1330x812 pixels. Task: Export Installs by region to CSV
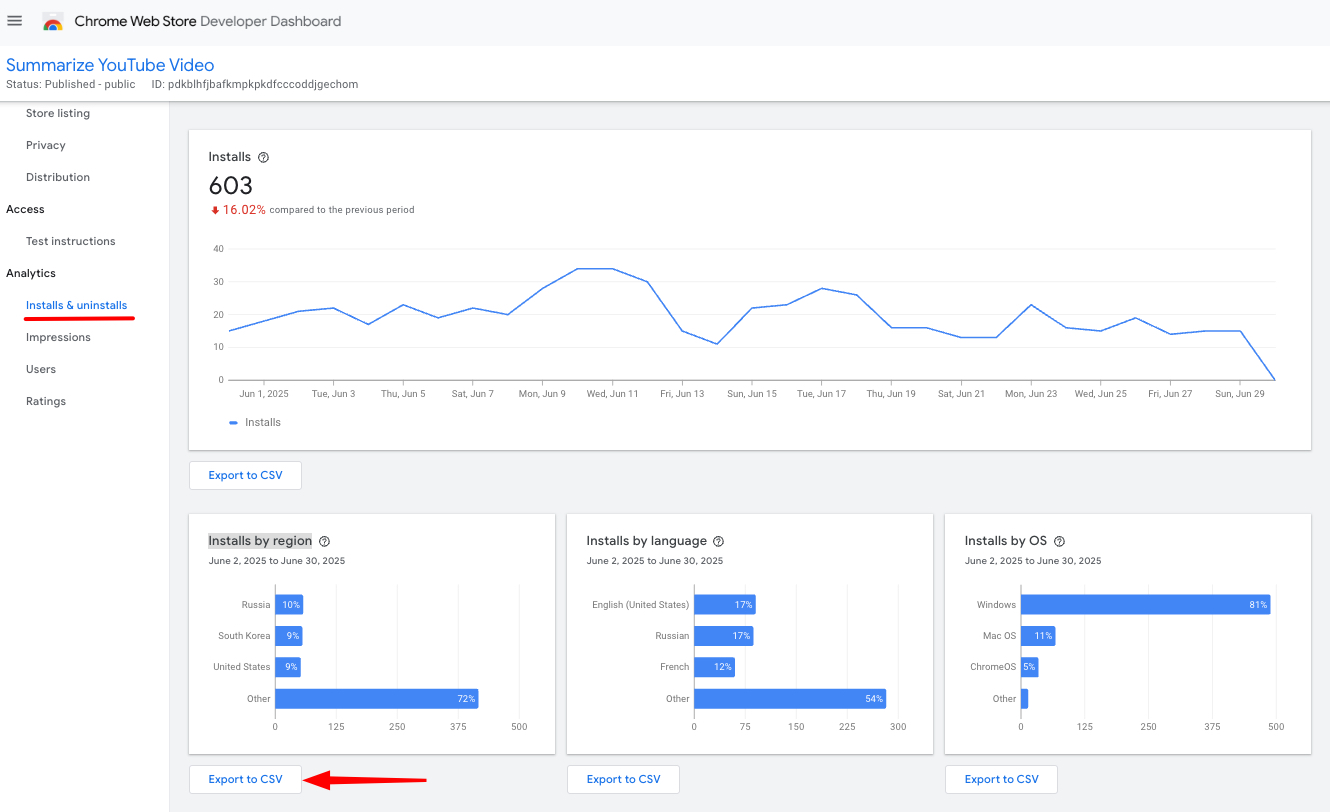245,779
